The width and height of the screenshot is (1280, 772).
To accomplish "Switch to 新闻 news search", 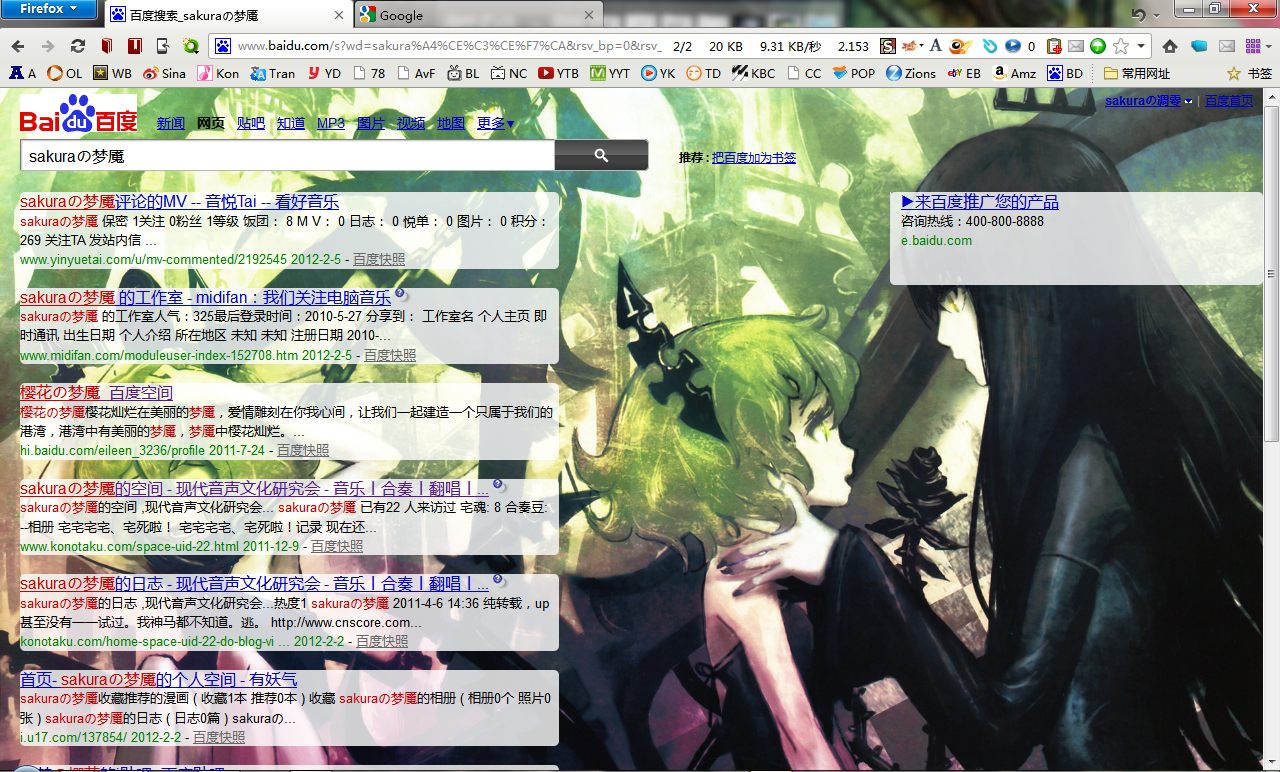I will click(171, 123).
